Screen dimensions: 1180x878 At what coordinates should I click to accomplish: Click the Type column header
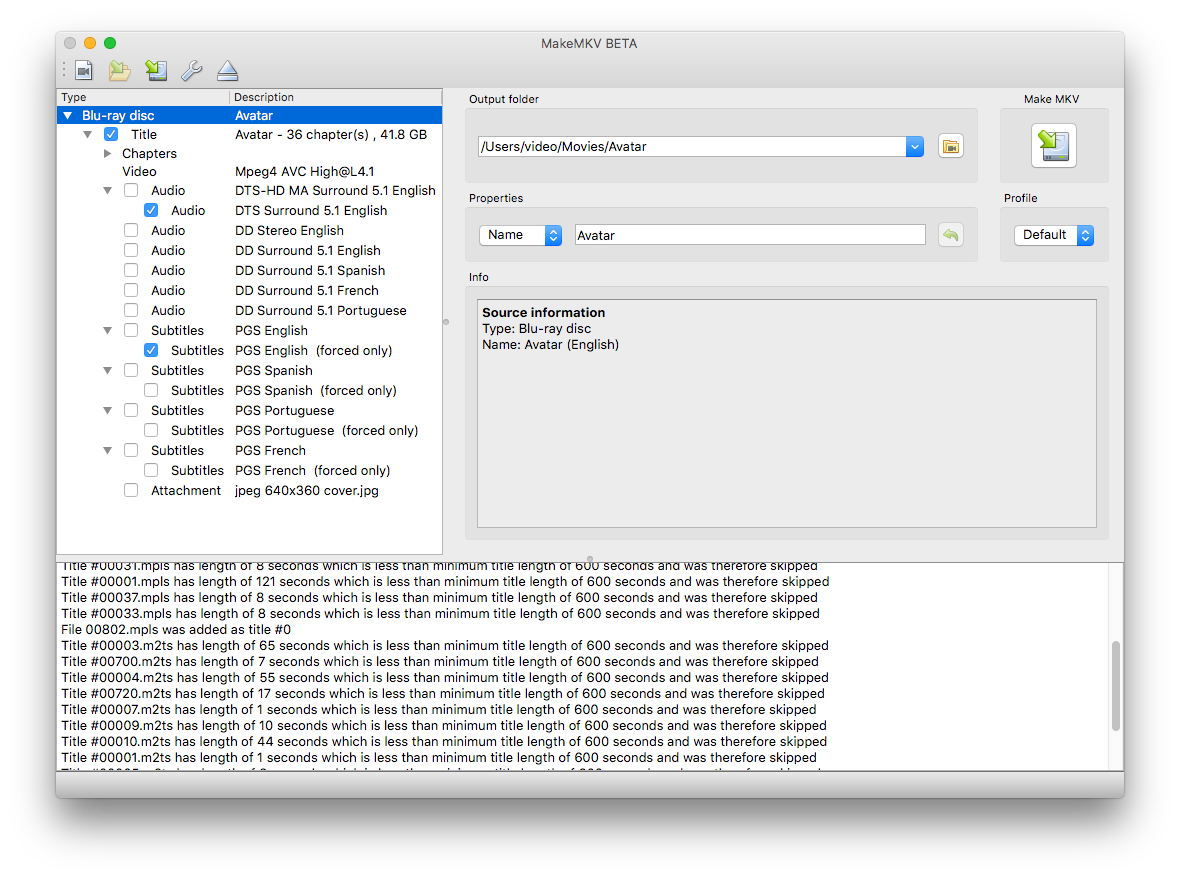coord(143,97)
